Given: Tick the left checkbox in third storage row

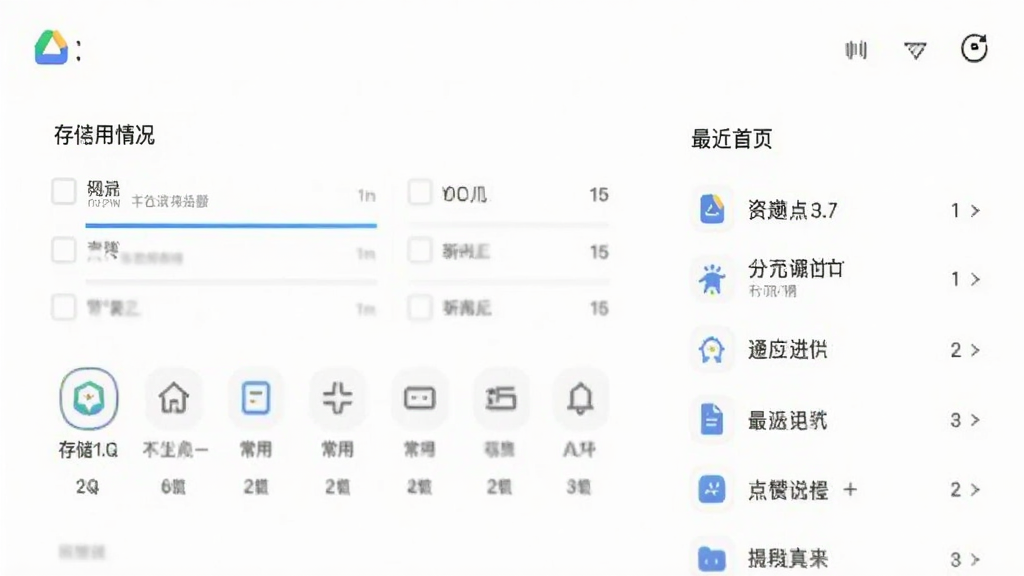Looking at the screenshot, I should [64, 307].
